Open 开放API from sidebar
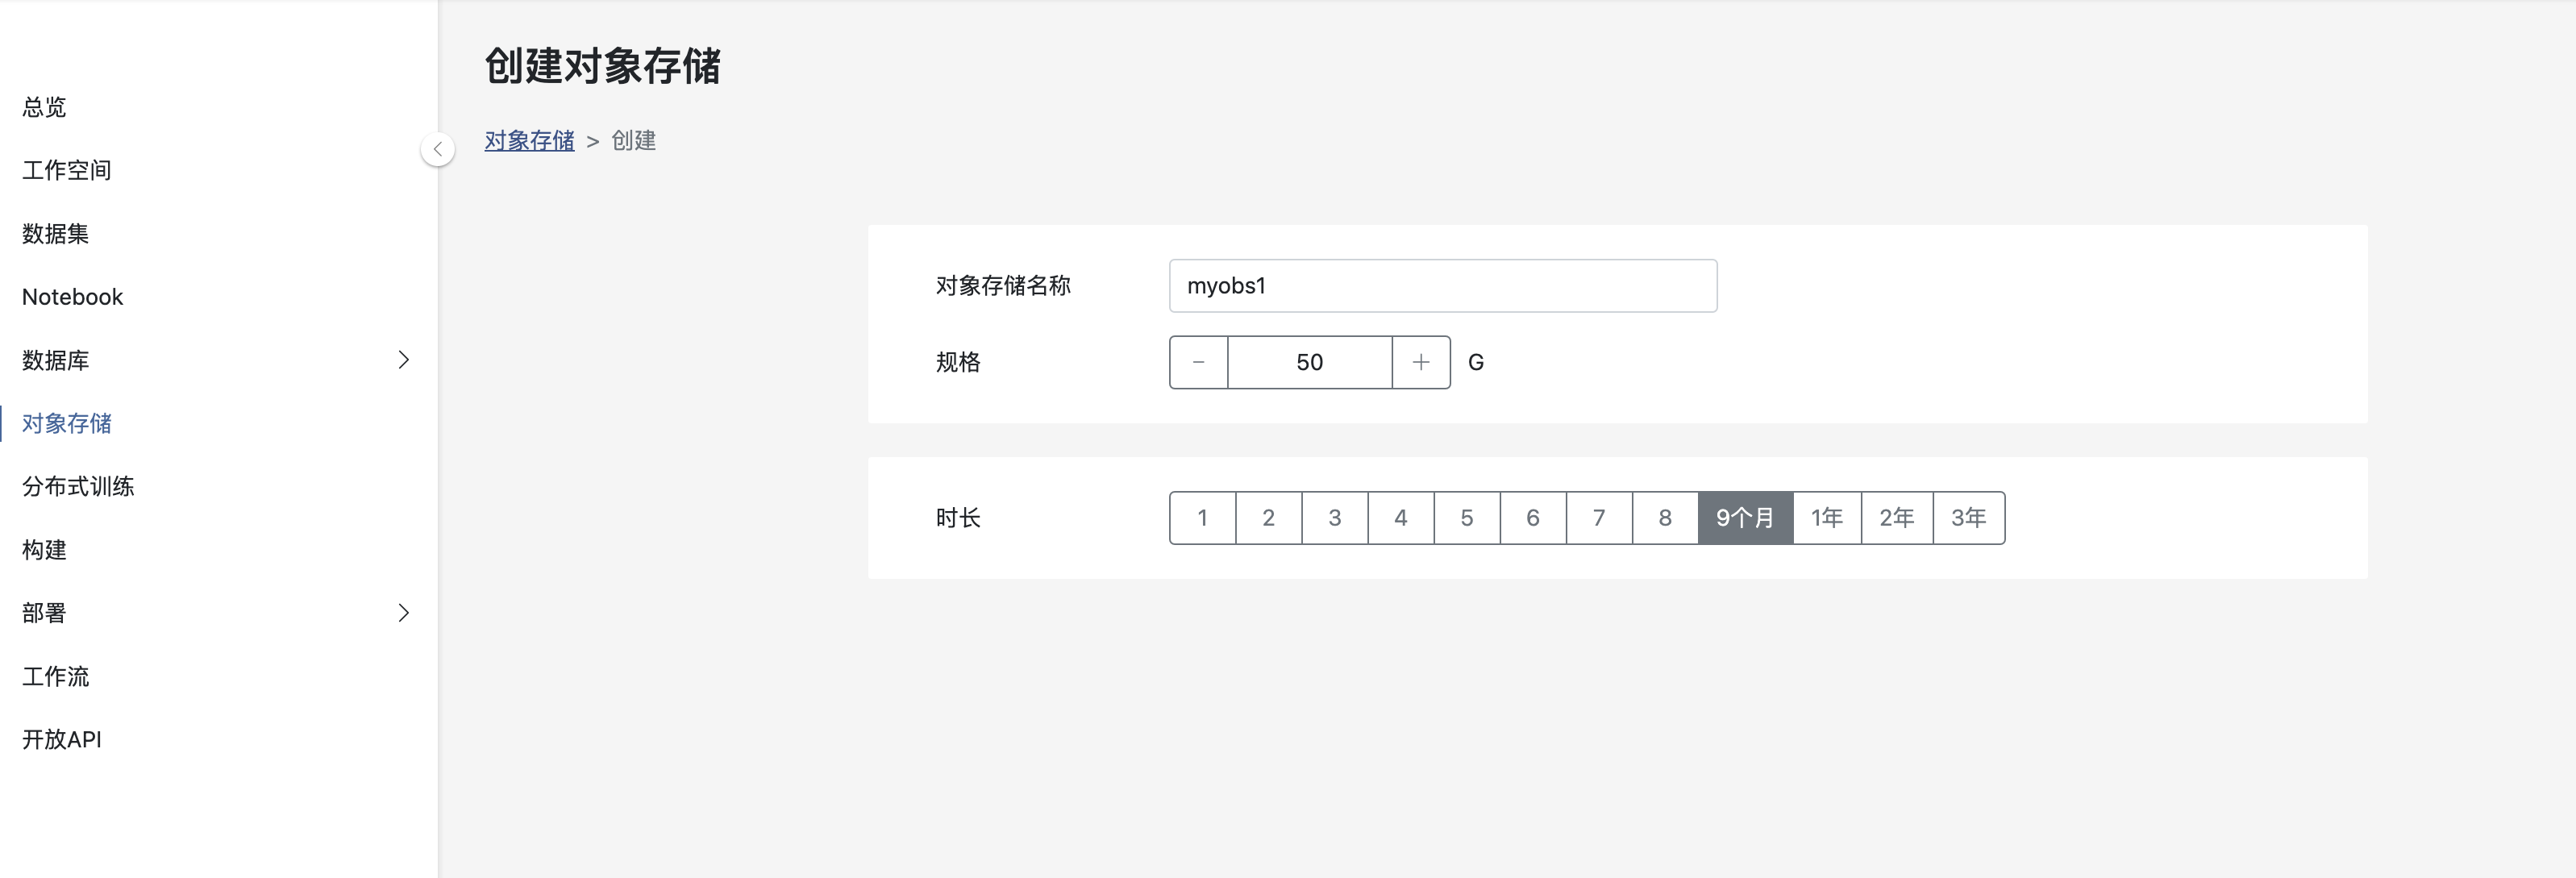2576x878 pixels. pos(62,740)
